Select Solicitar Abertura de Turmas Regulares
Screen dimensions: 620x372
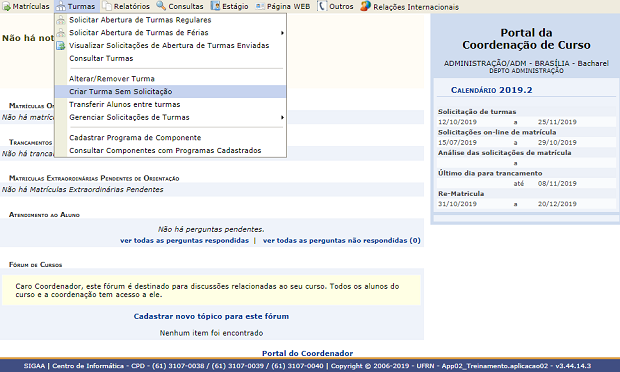[x=140, y=20]
